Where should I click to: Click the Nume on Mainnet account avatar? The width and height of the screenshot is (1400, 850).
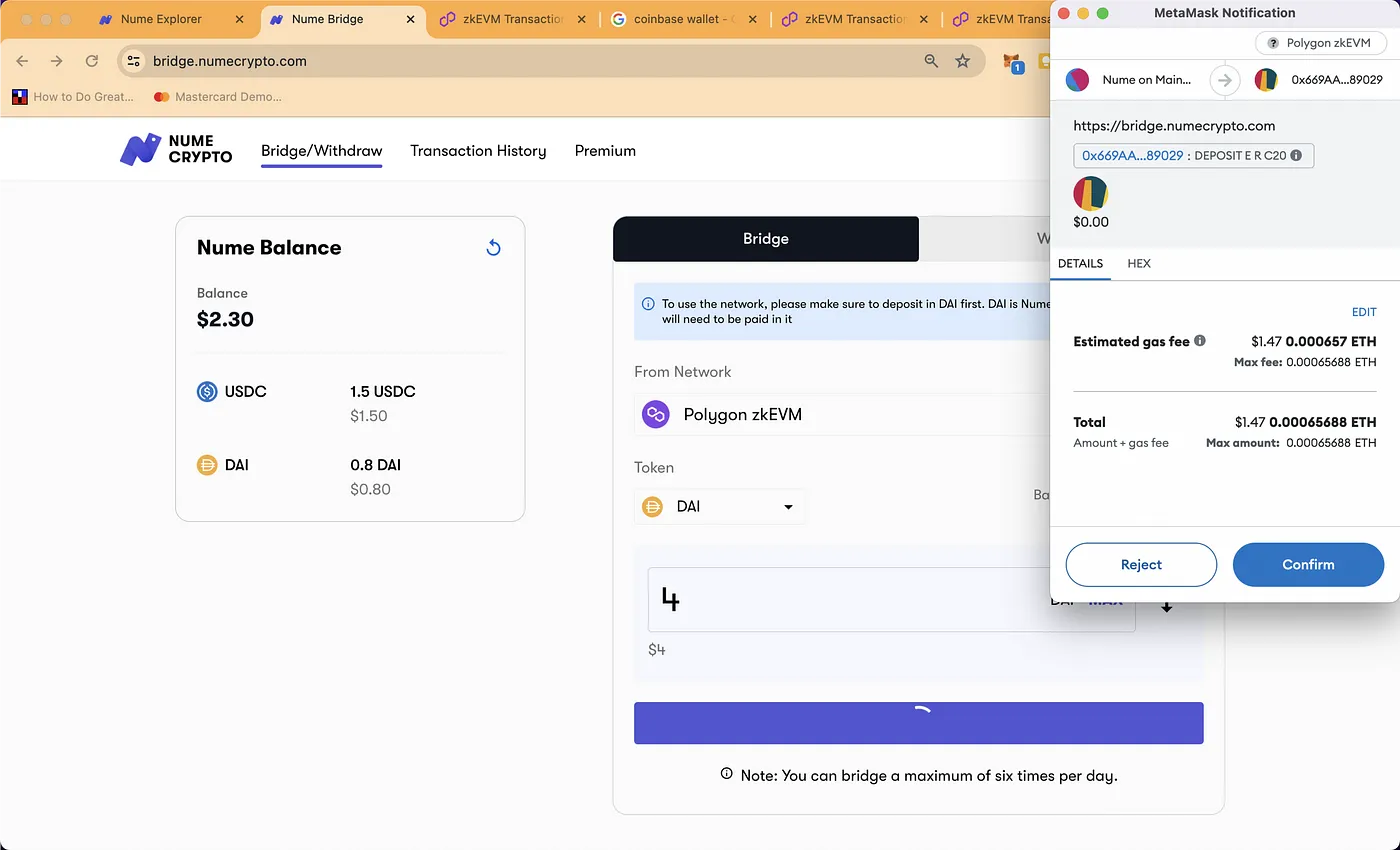[x=1077, y=80]
